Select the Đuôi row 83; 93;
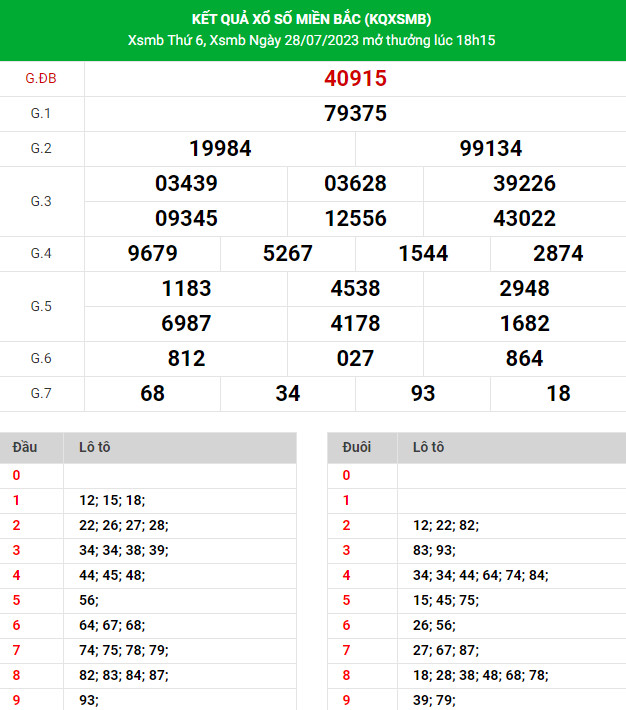Screen dimensions: 626x710 477,550
